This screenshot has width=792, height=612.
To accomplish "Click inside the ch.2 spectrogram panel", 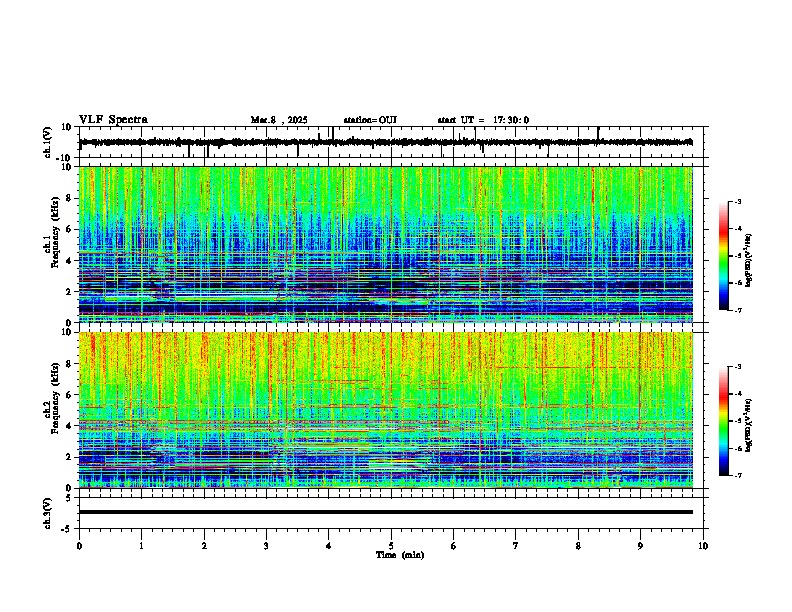I will (x=385, y=410).
